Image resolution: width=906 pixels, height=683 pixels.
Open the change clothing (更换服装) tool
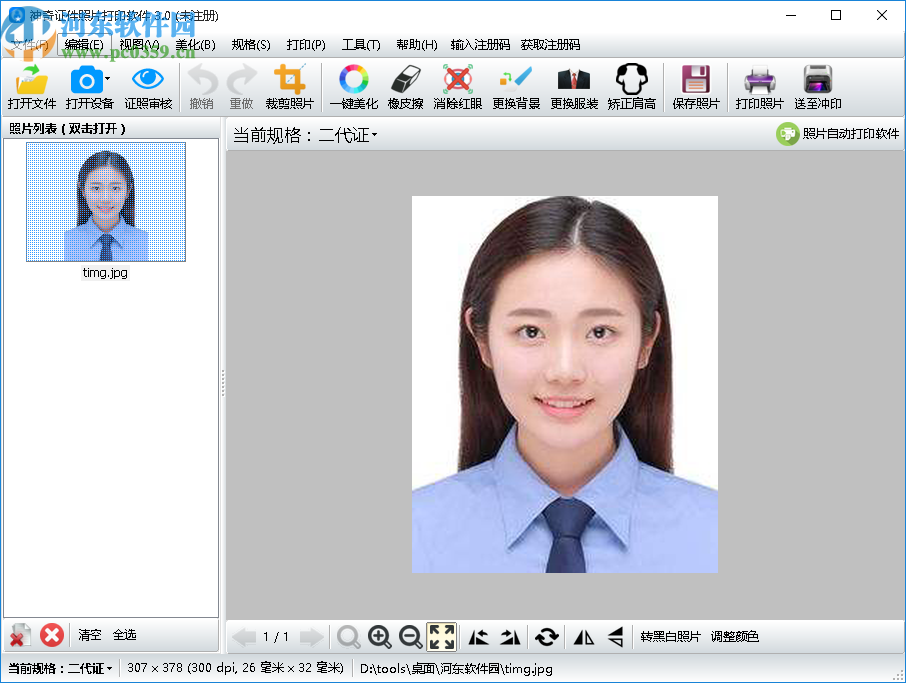coord(574,80)
